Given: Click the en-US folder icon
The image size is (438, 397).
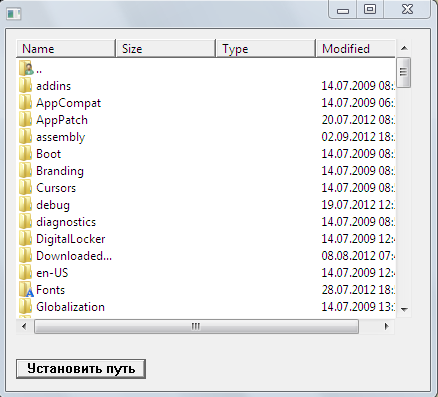Looking at the screenshot, I should coord(25,273).
